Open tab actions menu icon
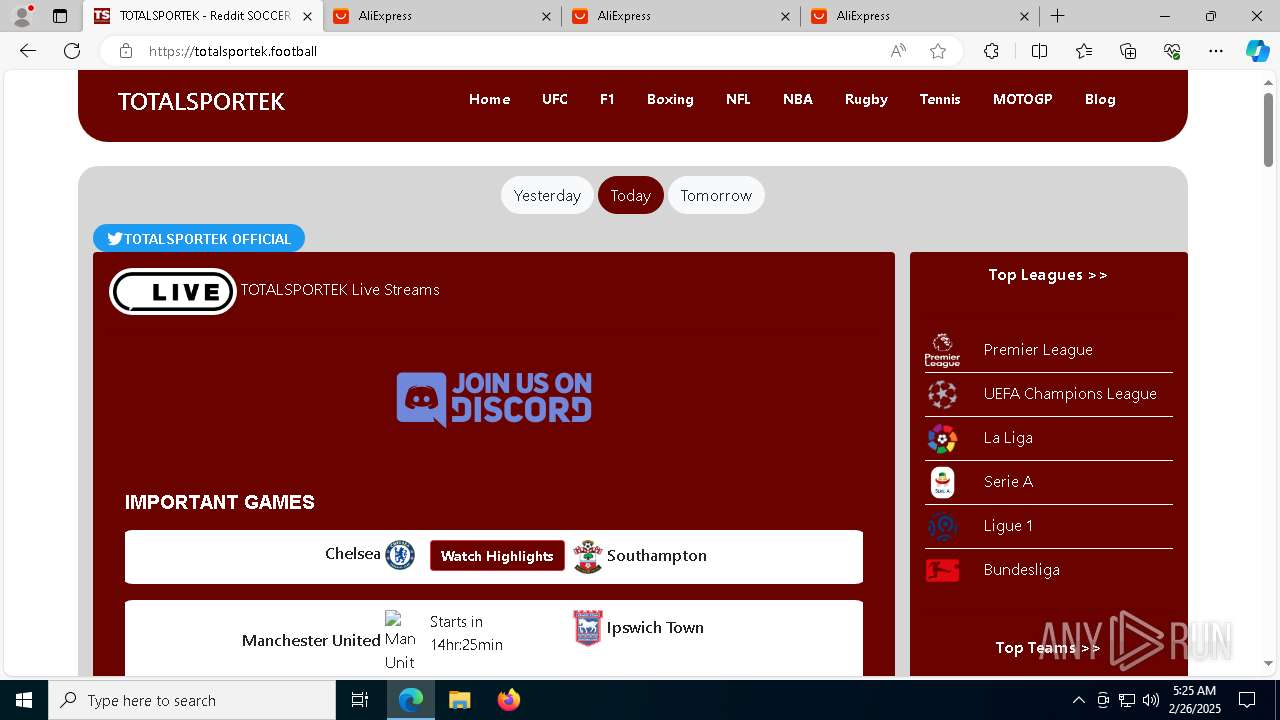Viewport: 1280px width, 720px height. click(x=60, y=16)
